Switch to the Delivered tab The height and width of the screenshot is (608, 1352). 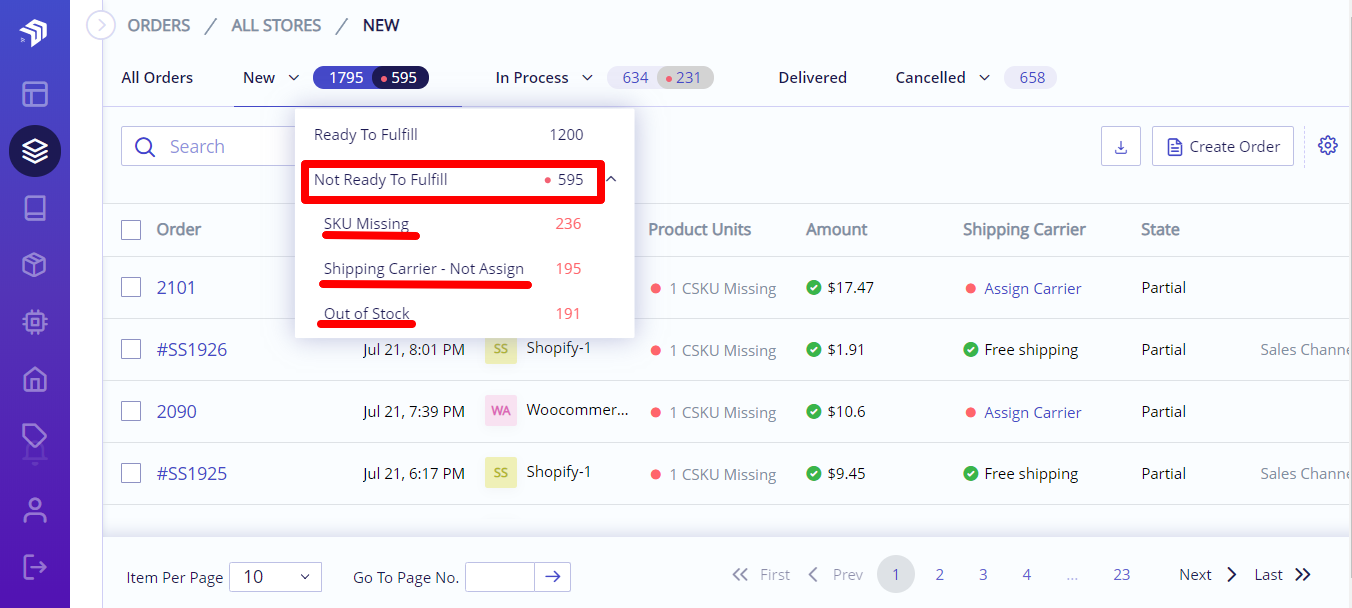click(x=812, y=78)
